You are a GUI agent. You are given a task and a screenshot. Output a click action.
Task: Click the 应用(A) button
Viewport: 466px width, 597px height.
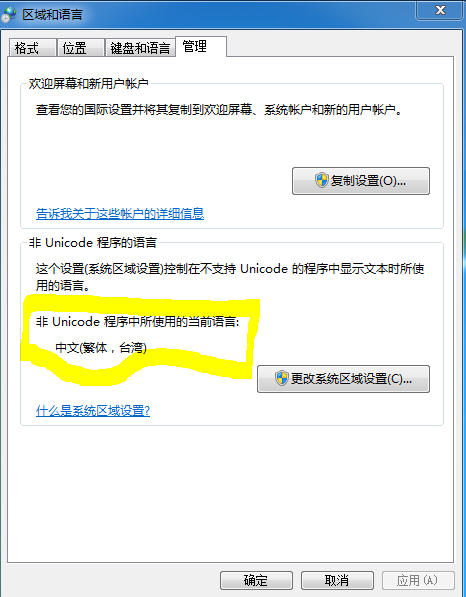pos(418,580)
